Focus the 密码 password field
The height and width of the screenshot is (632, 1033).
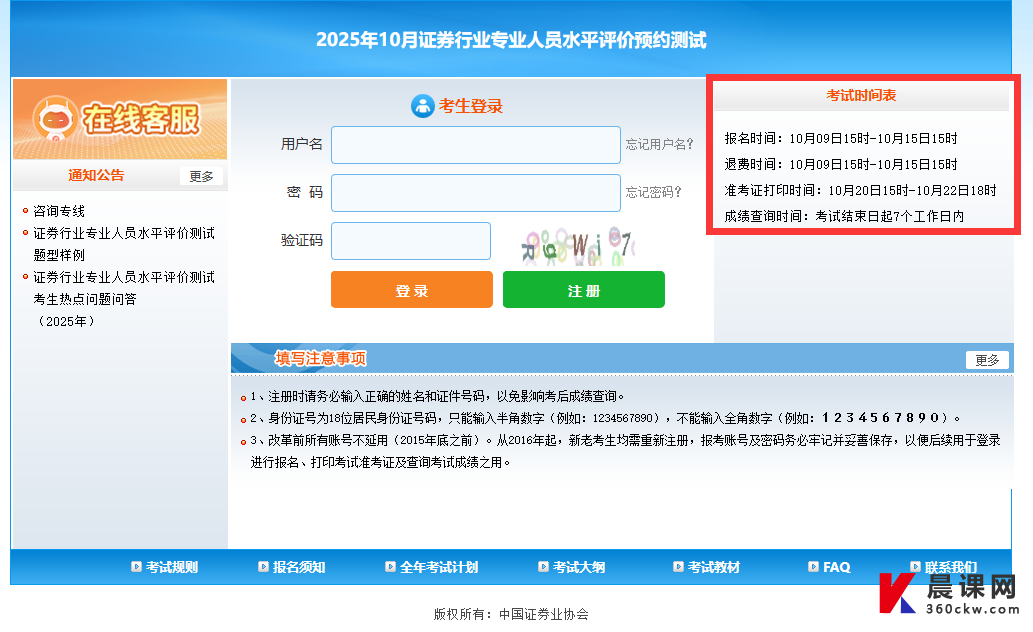click(475, 193)
